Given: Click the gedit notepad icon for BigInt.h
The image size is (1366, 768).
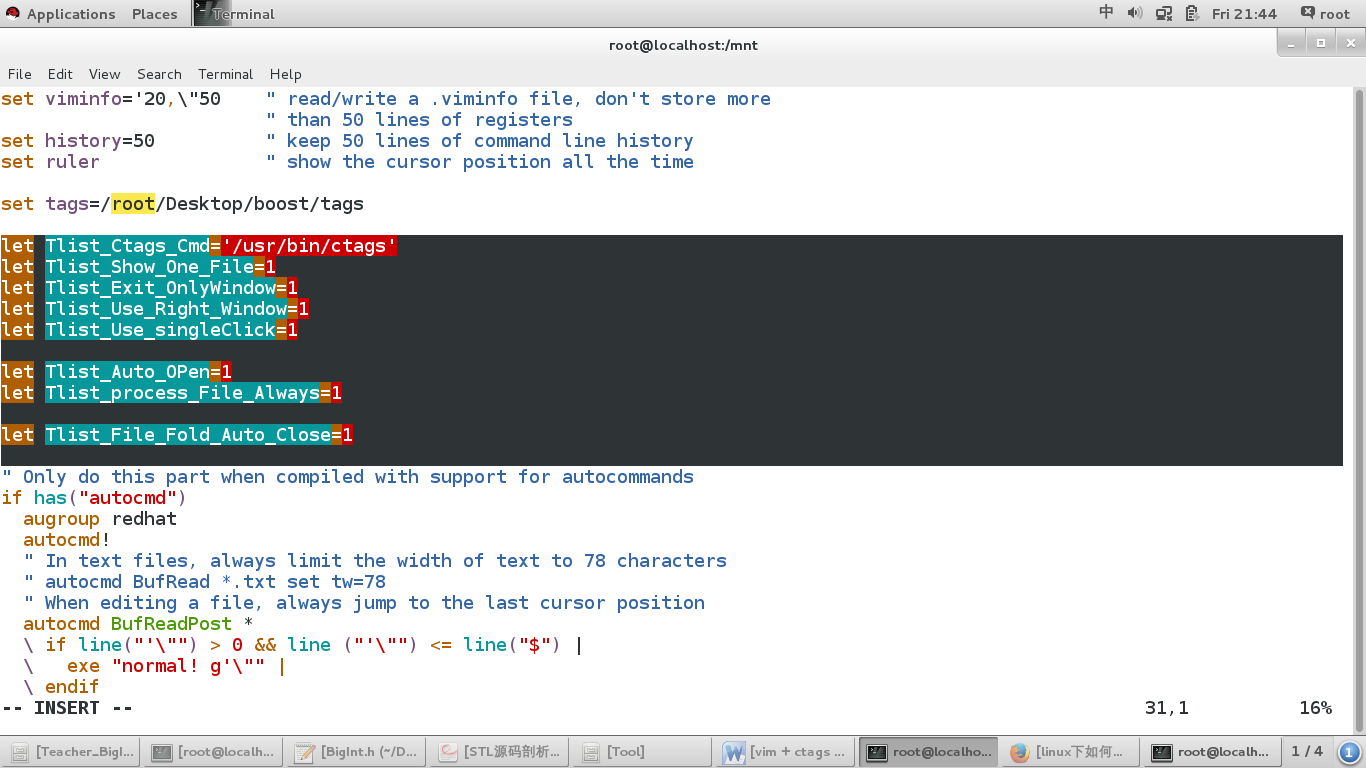Looking at the screenshot, I should coord(305,752).
